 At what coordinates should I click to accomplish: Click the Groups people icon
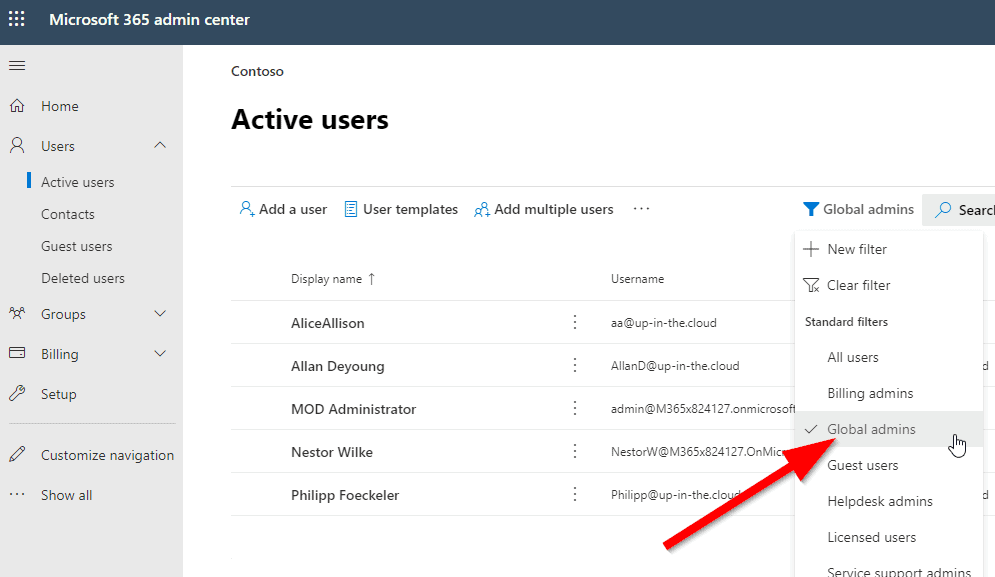[17, 313]
